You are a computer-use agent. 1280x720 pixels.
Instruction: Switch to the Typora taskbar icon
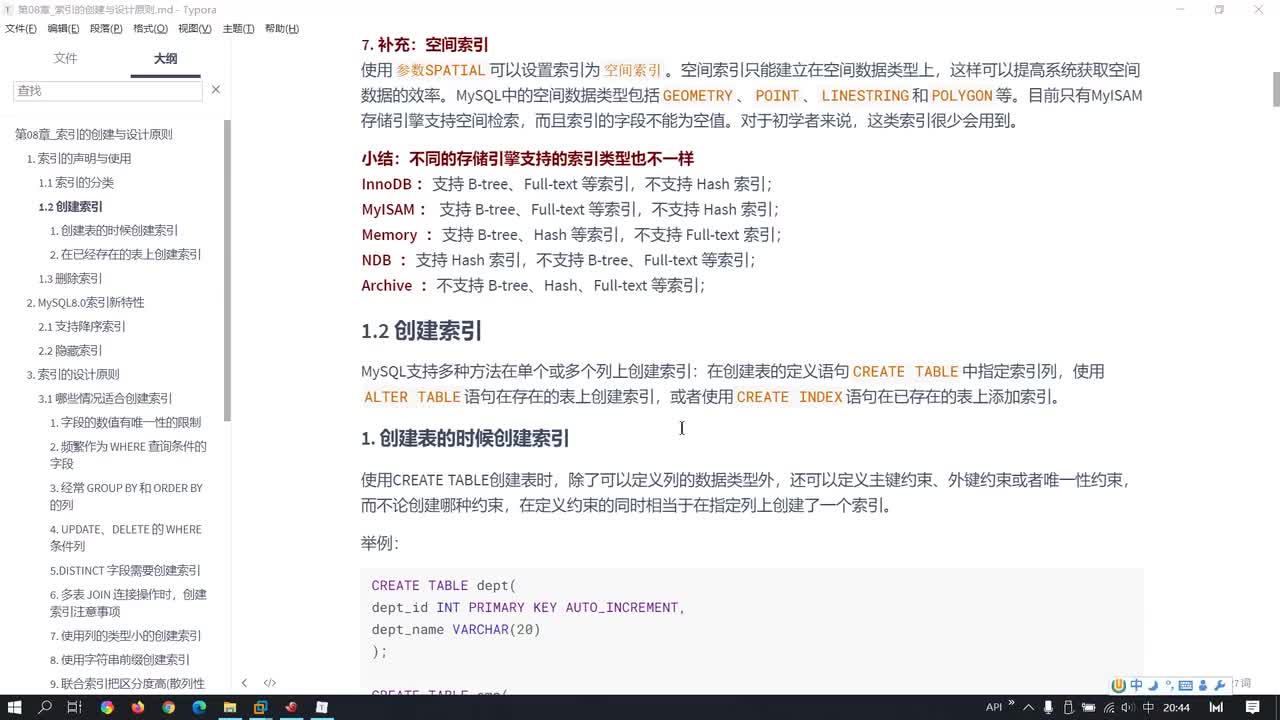(322, 707)
